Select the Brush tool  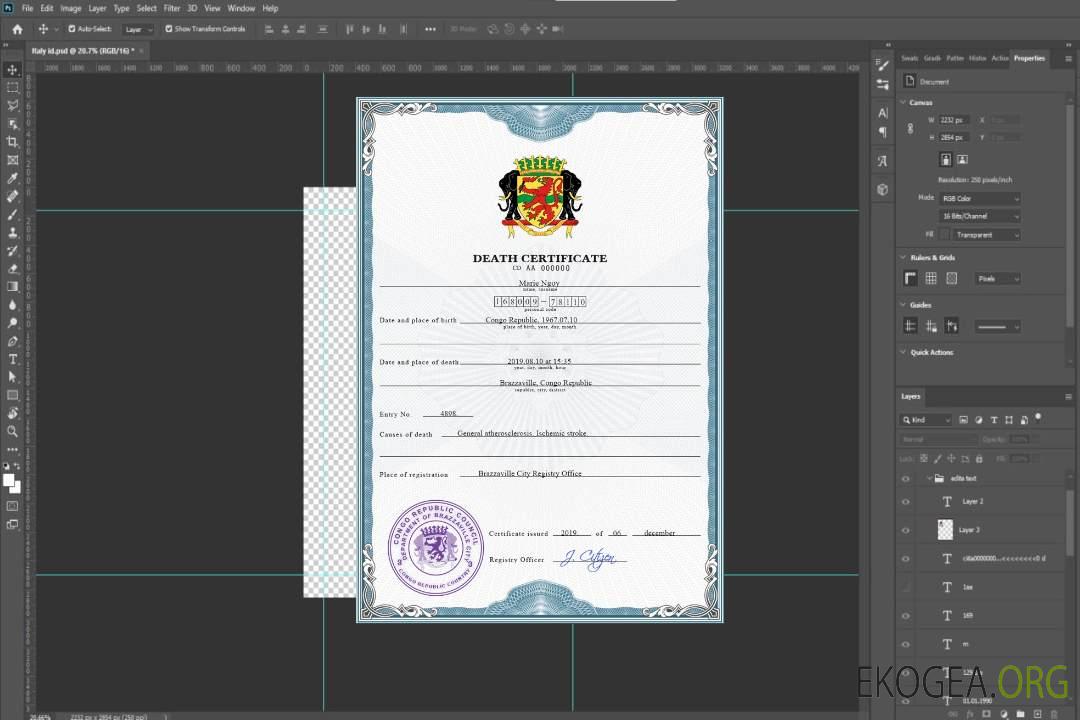tap(12, 214)
